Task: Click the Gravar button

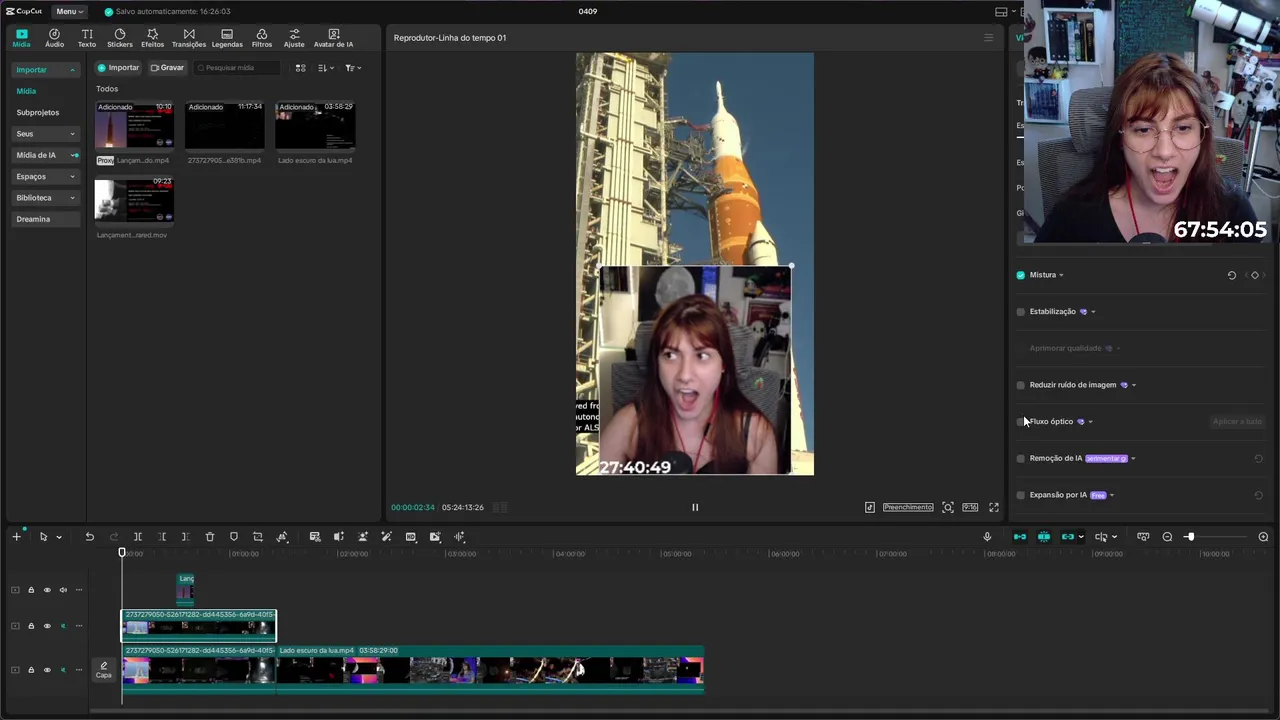Action: click(167, 68)
